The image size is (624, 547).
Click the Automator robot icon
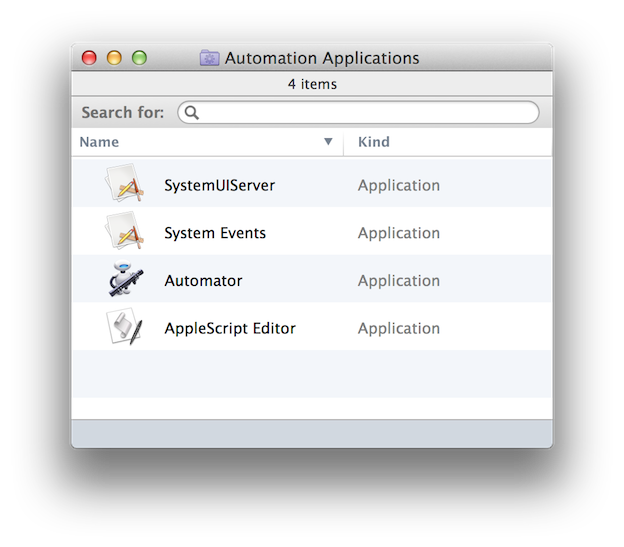(x=125, y=278)
